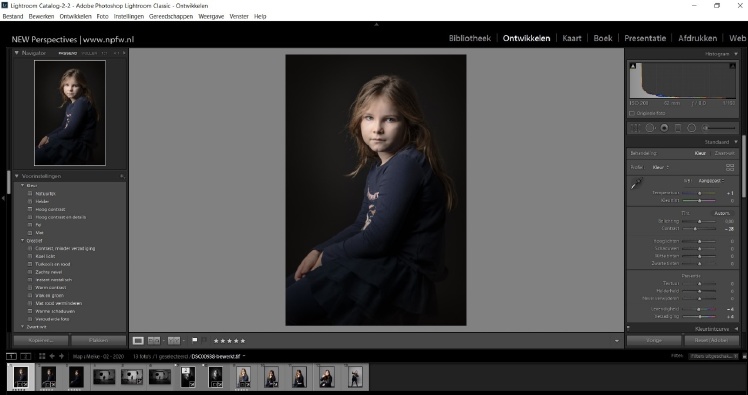Toggle filters switch in filmstrip
This screenshot has height=395, width=748.
745,356
